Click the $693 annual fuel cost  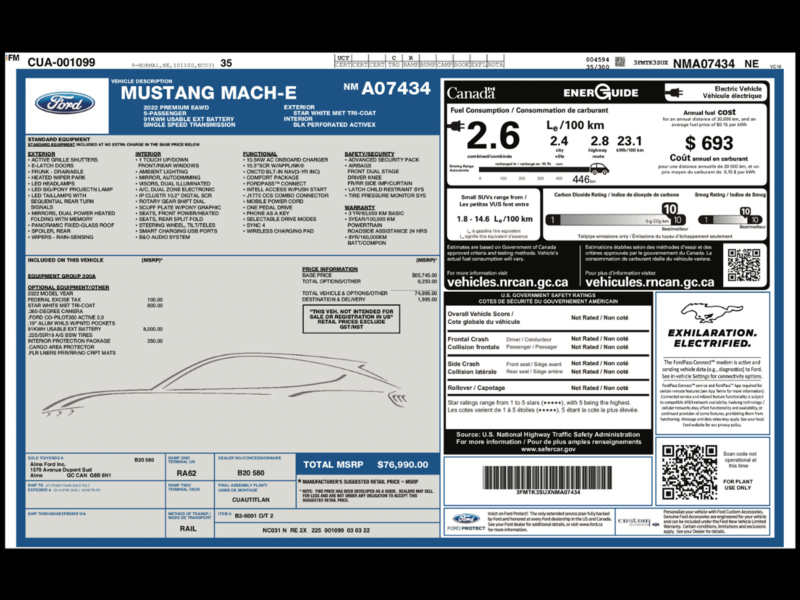point(709,143)
